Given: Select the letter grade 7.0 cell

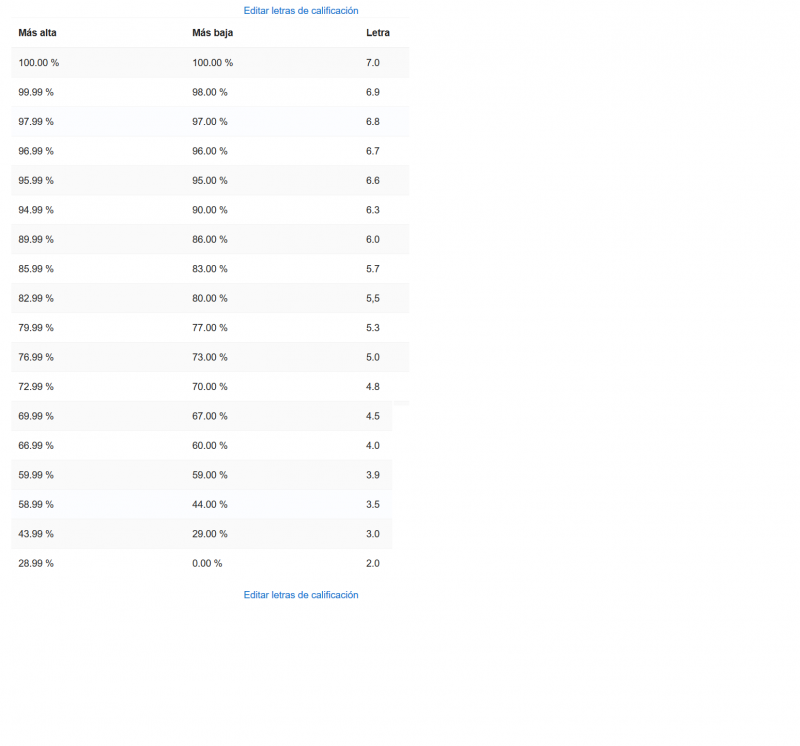Looking at the screenshot, I should click(x=373, y=63).
